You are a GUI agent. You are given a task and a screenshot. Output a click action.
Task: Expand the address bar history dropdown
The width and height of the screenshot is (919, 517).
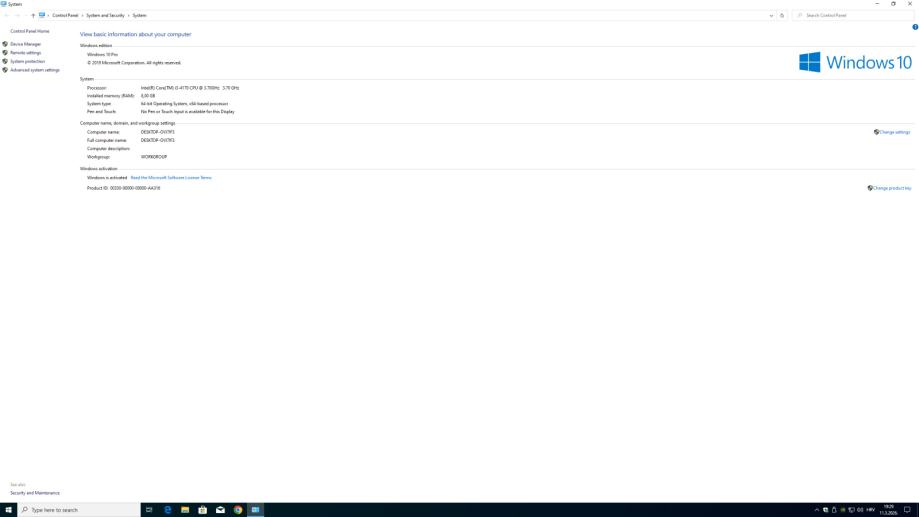771,15
